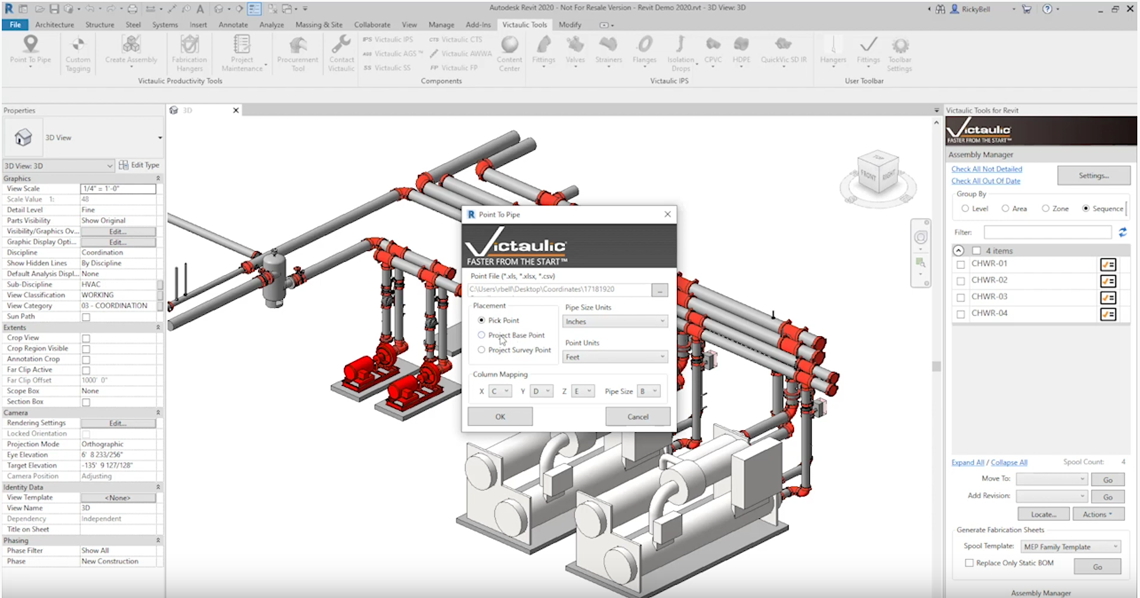Open the User Toolbar Fittings tool

(868, 52)
